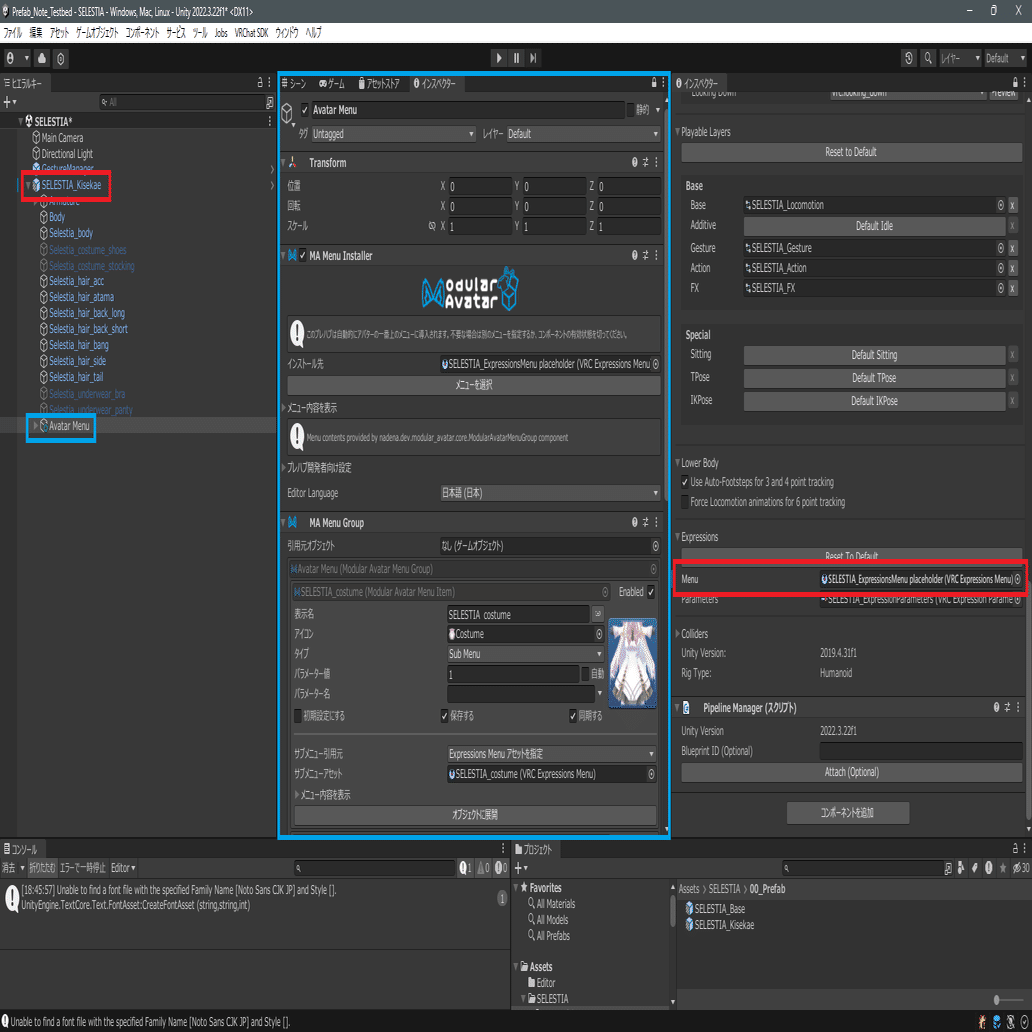
Task: Toggle lock on the right Inspector panel
Action: pos(1015,83)
